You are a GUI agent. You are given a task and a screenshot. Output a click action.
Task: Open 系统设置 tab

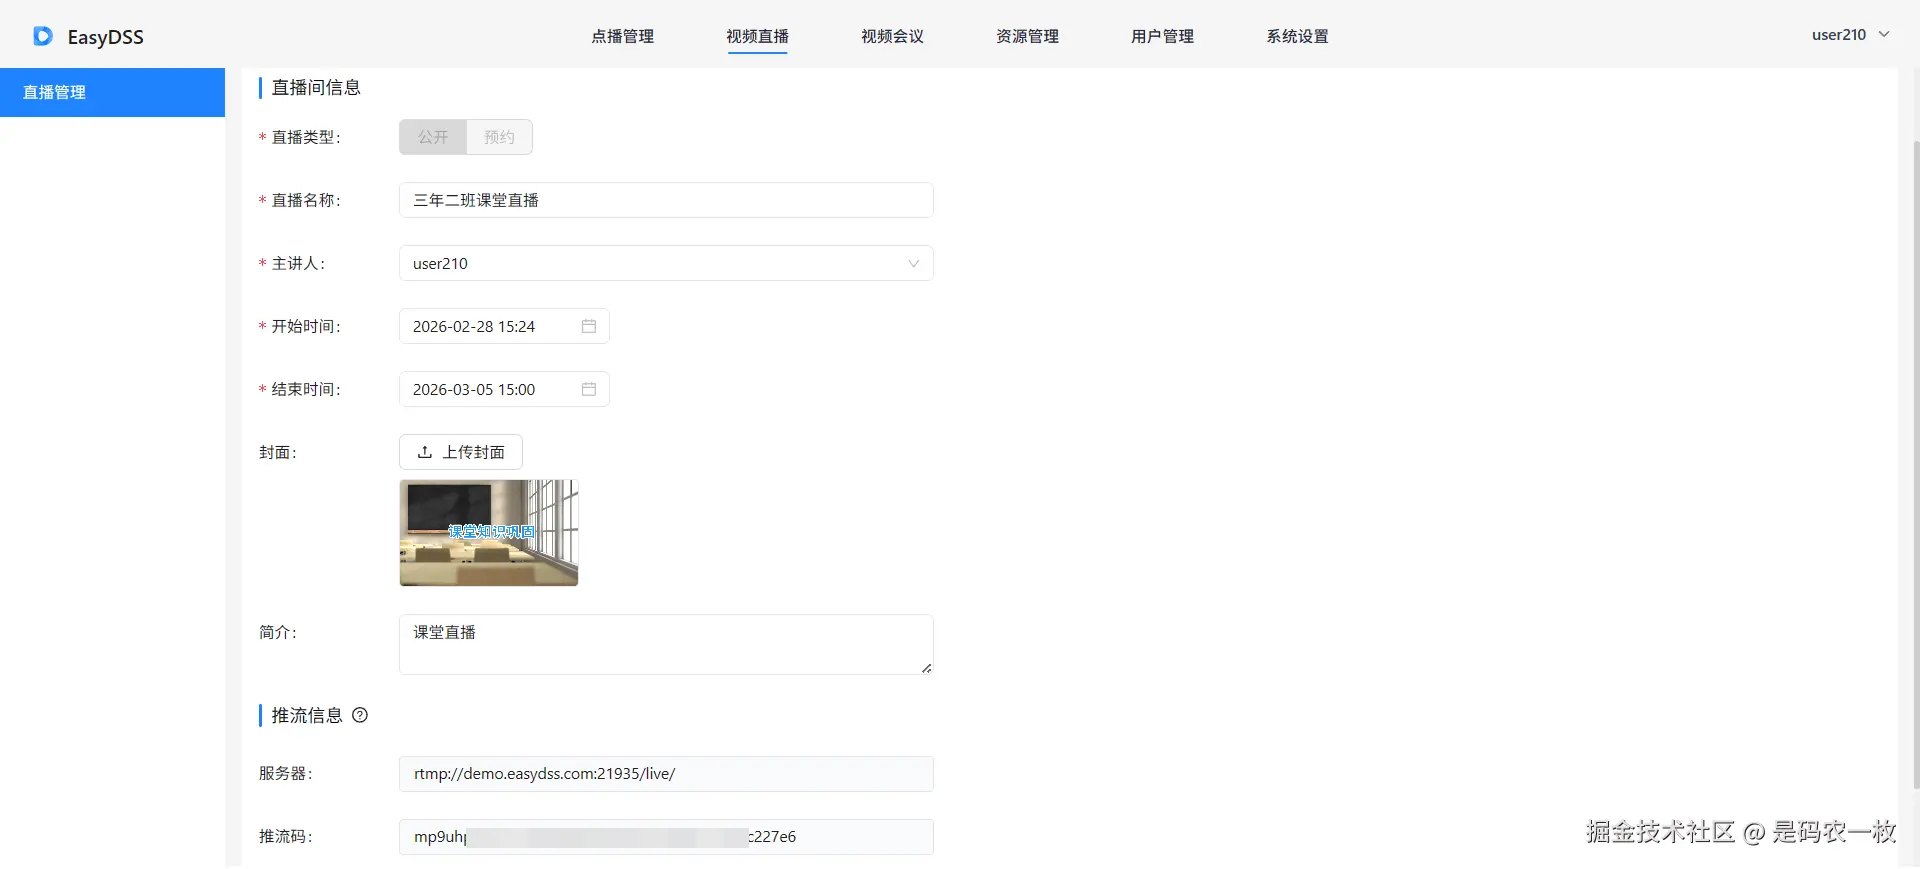(1297, 36)
